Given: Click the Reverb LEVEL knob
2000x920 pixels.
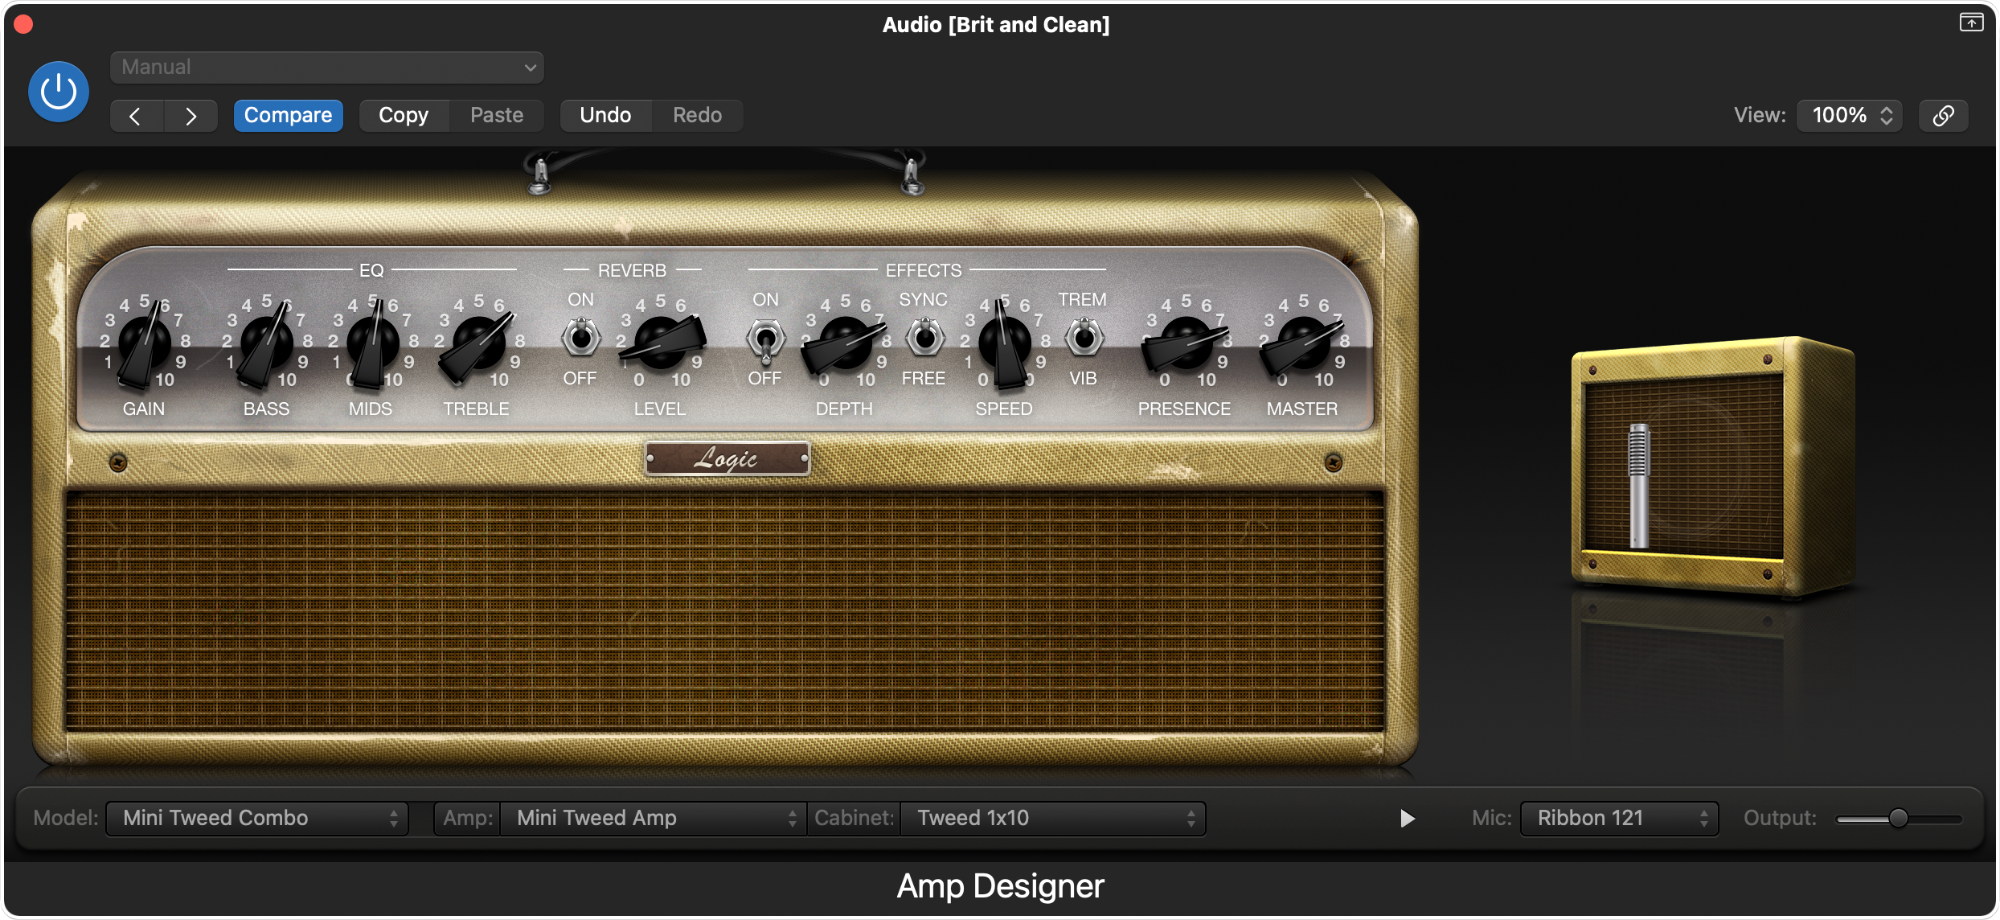Looking at the screenshot, I should click(661, 343).
